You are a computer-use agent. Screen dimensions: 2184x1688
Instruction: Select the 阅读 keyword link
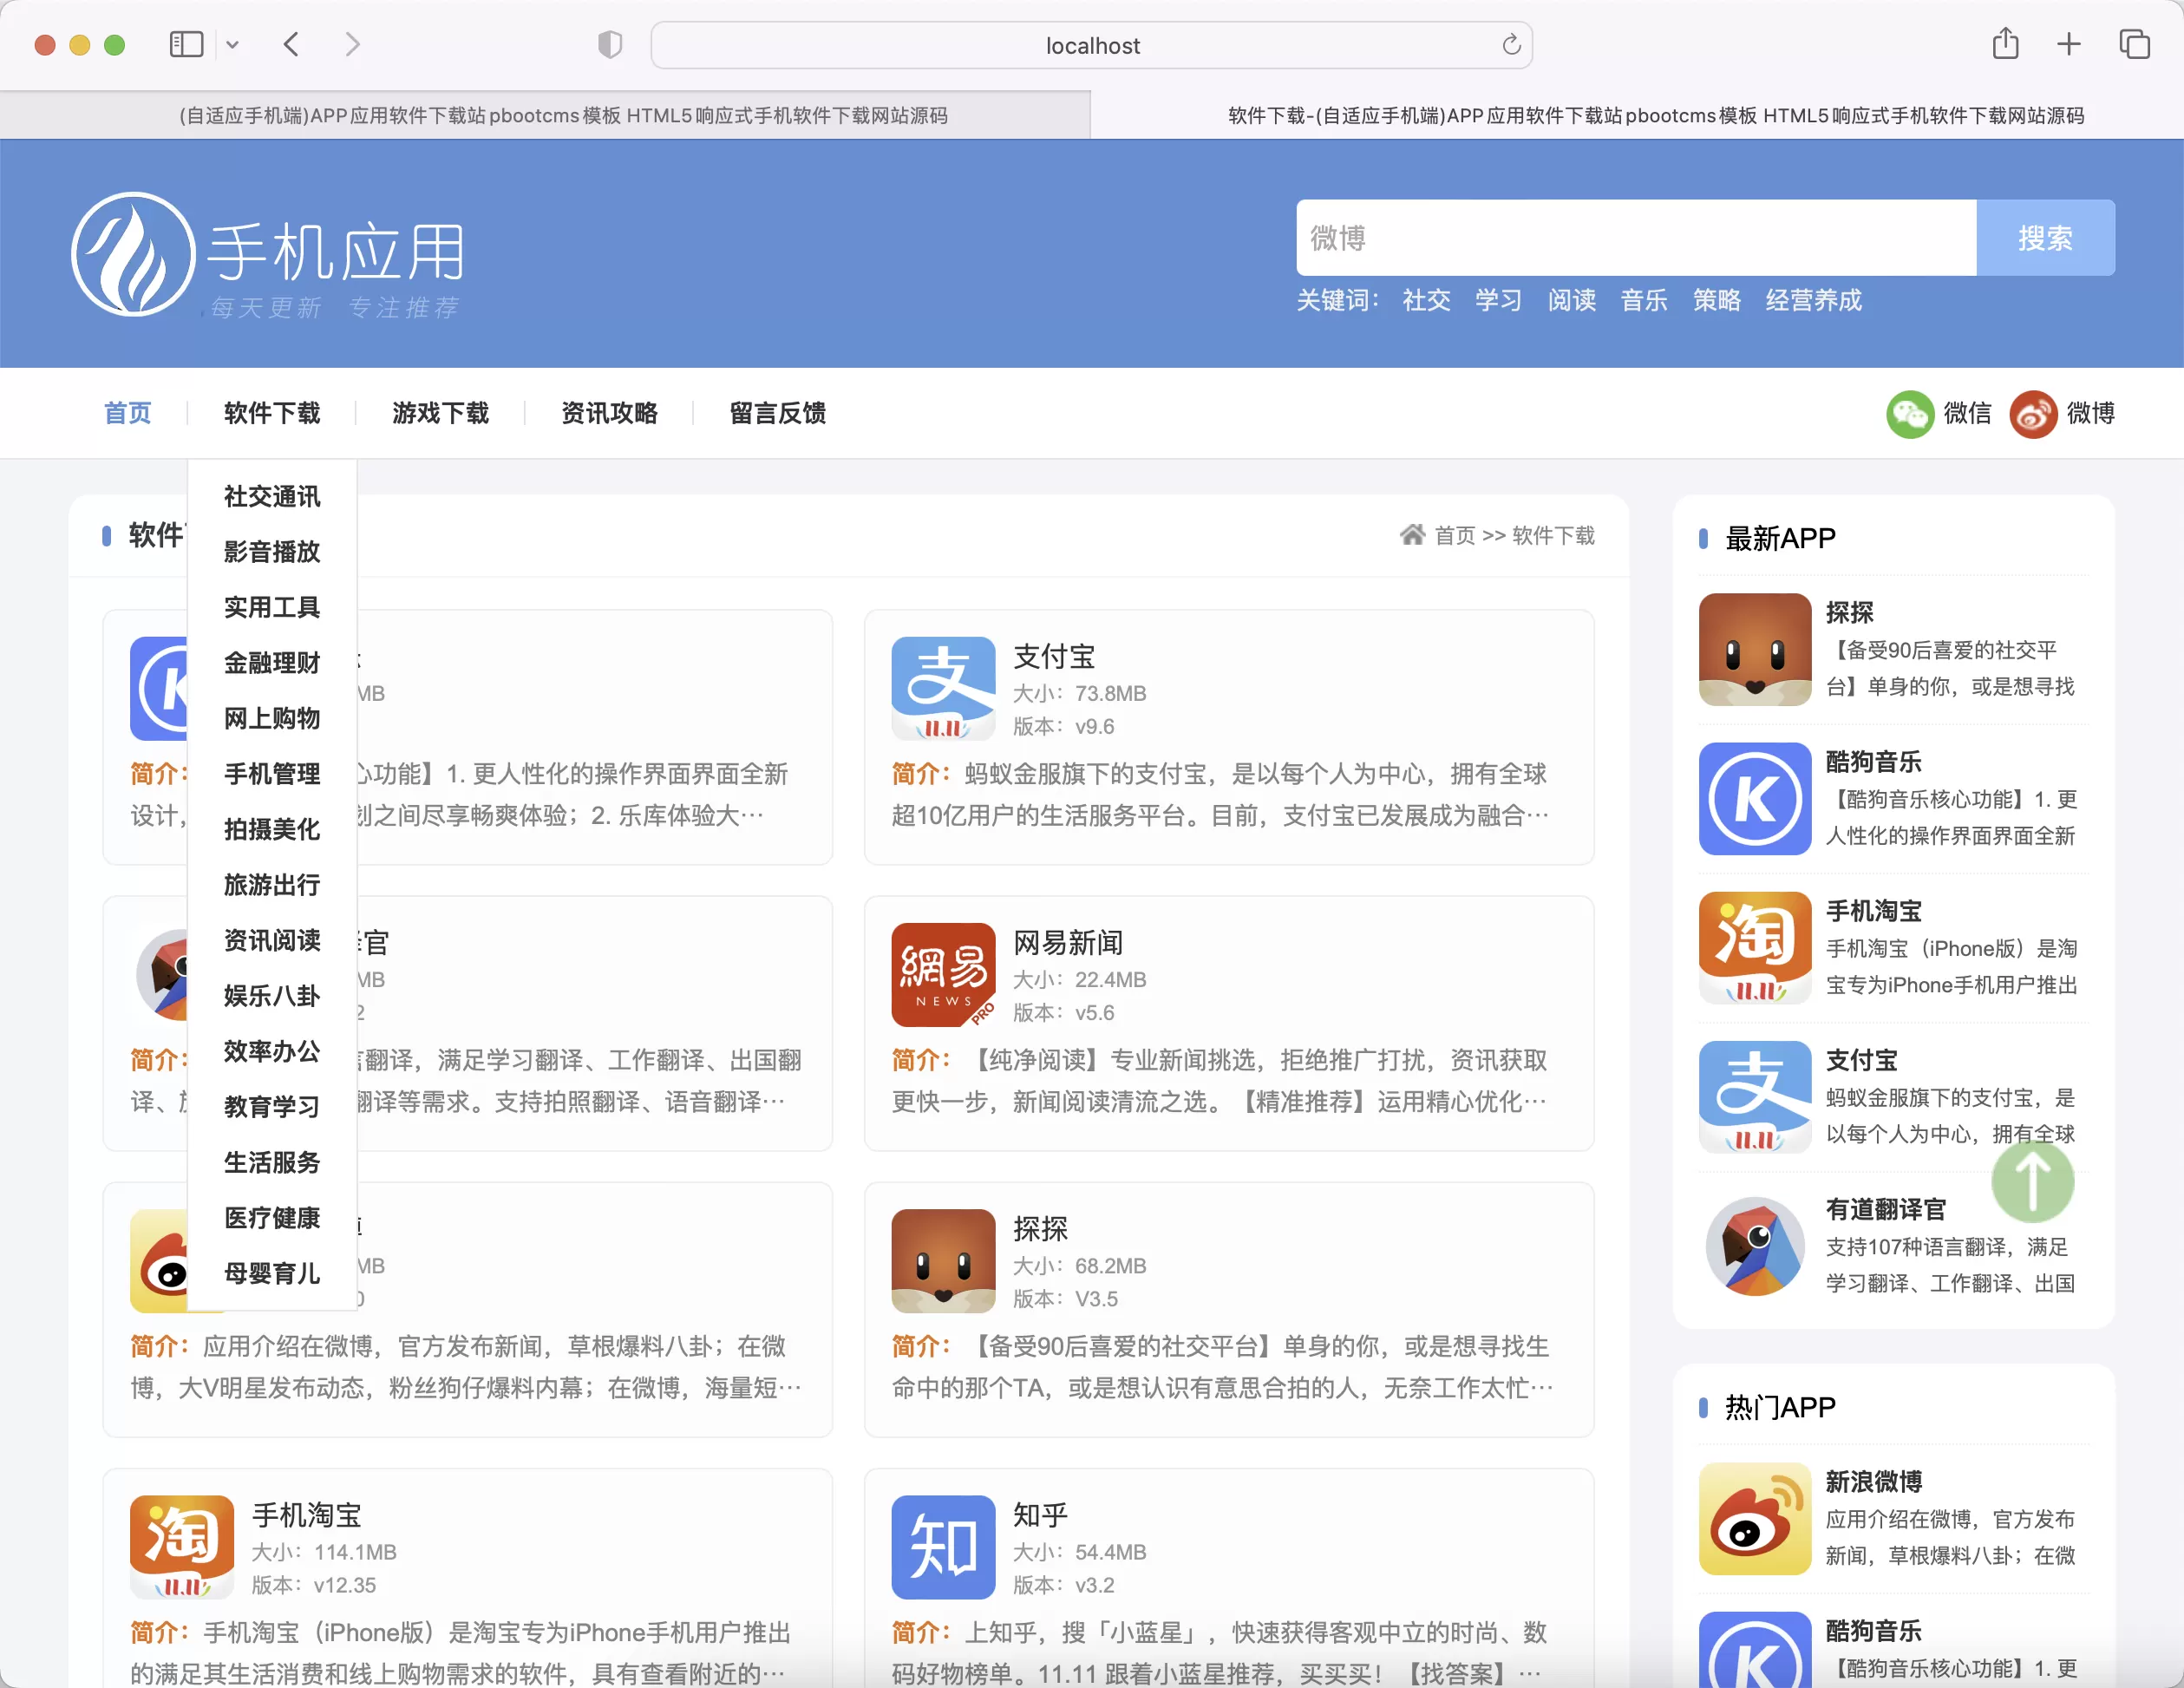(1571, 300)
